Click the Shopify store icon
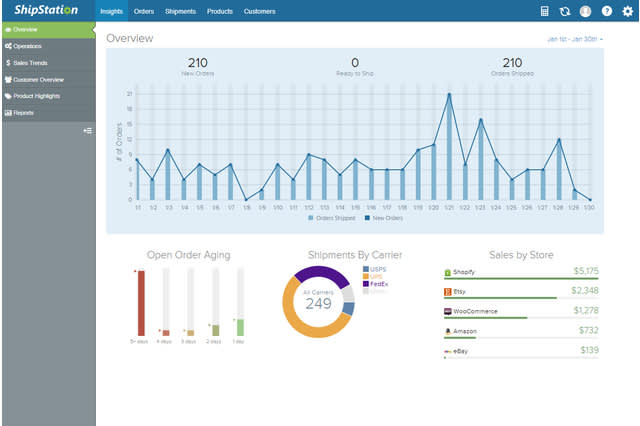The height and width of the screenshot is (426, 640). point(448,271)
